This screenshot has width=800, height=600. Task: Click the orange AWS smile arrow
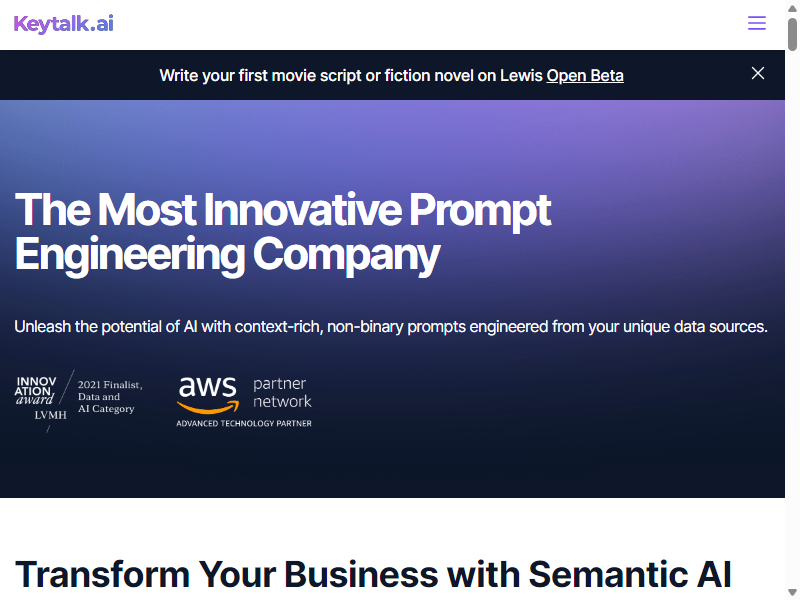pyautogui.click(x=208, y=407)
